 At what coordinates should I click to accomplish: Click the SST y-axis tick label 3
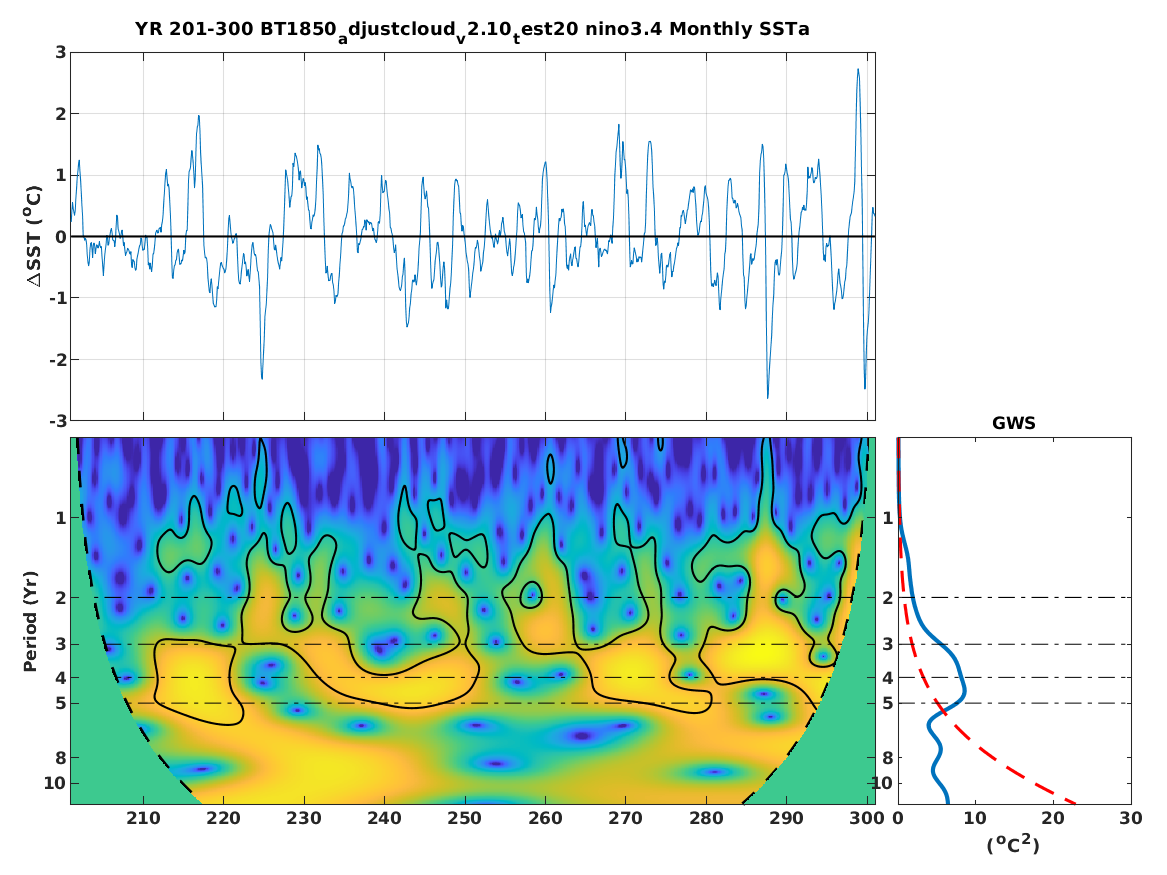point(61,52)
